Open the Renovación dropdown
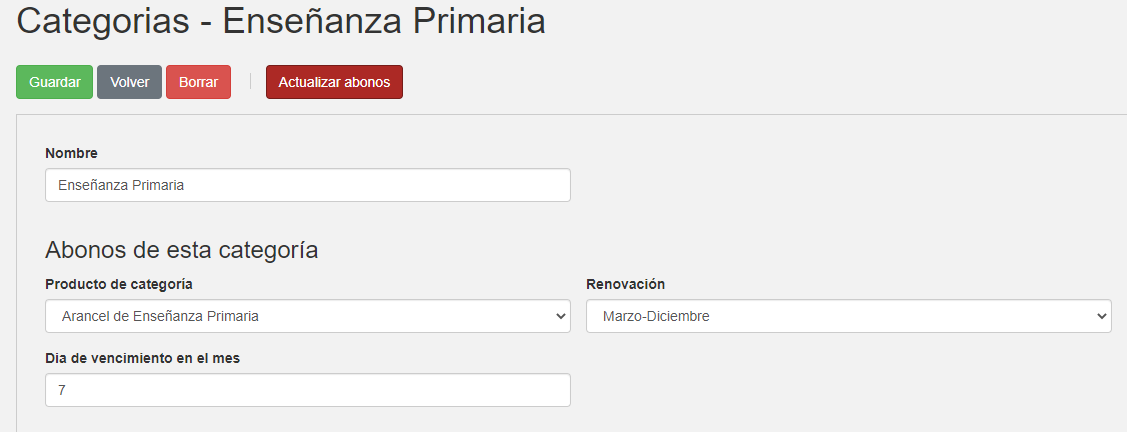The width and height of the screenshot is (1127, 432). coord(848,316)
